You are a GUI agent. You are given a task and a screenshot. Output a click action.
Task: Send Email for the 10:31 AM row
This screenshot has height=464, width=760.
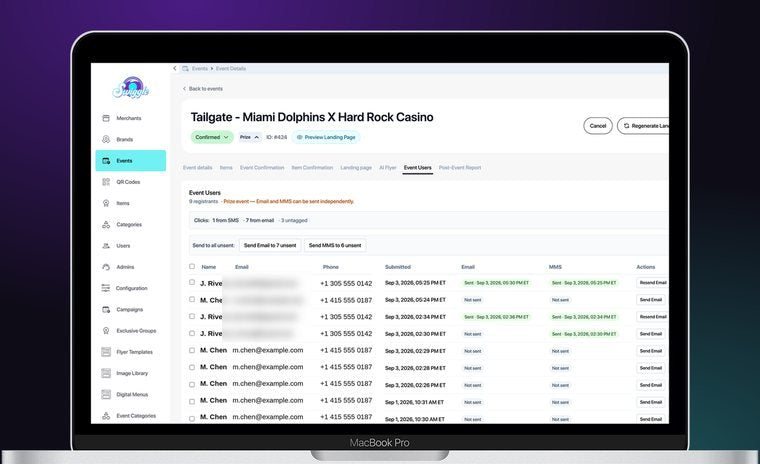point(650,402)
